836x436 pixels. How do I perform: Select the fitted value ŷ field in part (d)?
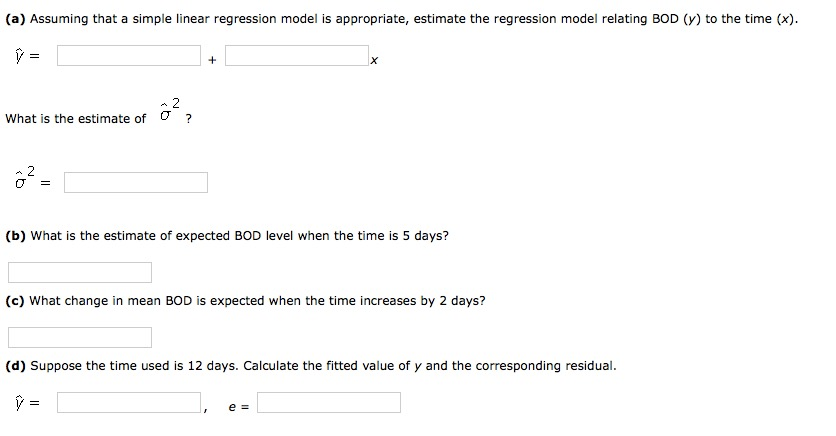coord(129,402)
